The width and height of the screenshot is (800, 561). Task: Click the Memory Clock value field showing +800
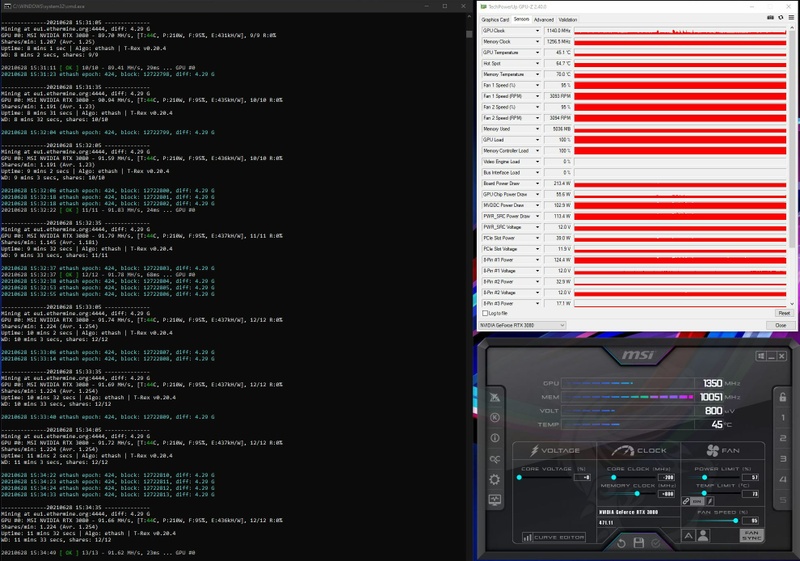(667, 494)
